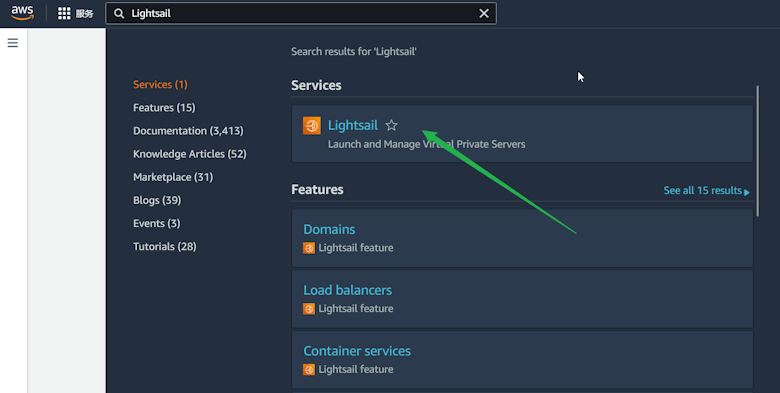This screenshot has height=393, width=780.
Task: Select the Blogs (39) filter
Action: coord(157,200)
